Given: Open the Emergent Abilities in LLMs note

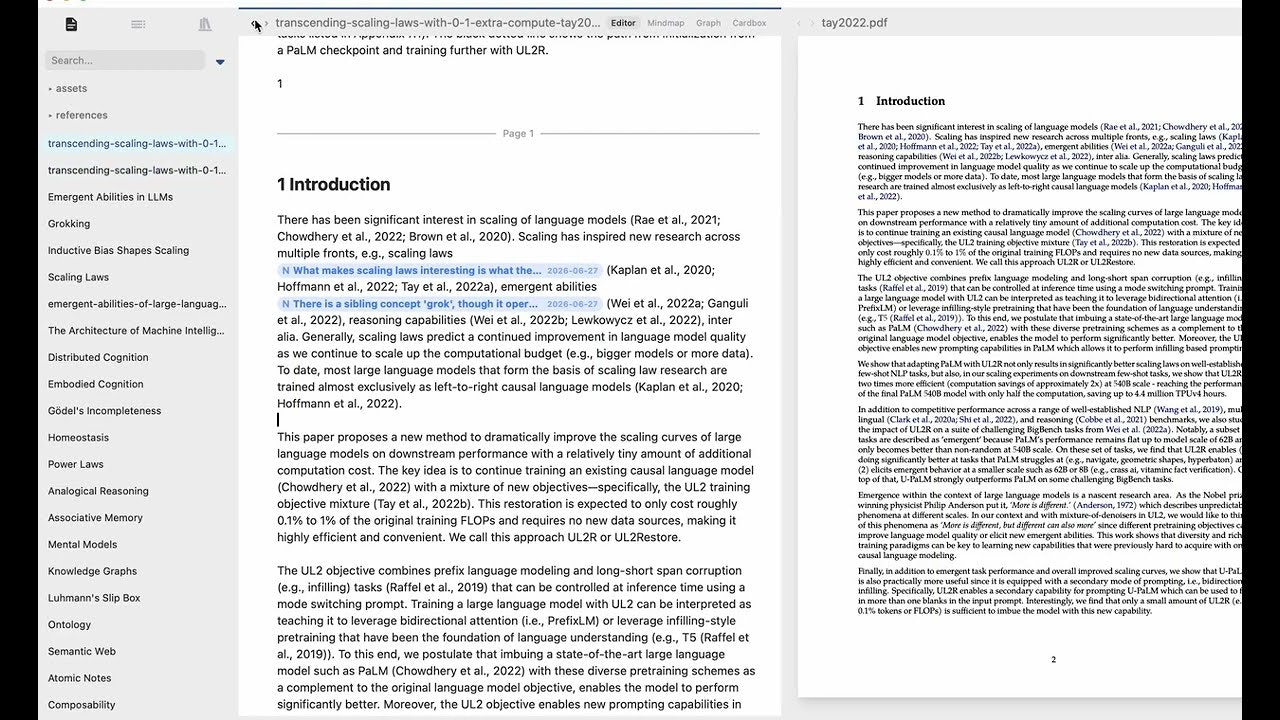Looking at the screenshot, I should click(x=110, y=197).
